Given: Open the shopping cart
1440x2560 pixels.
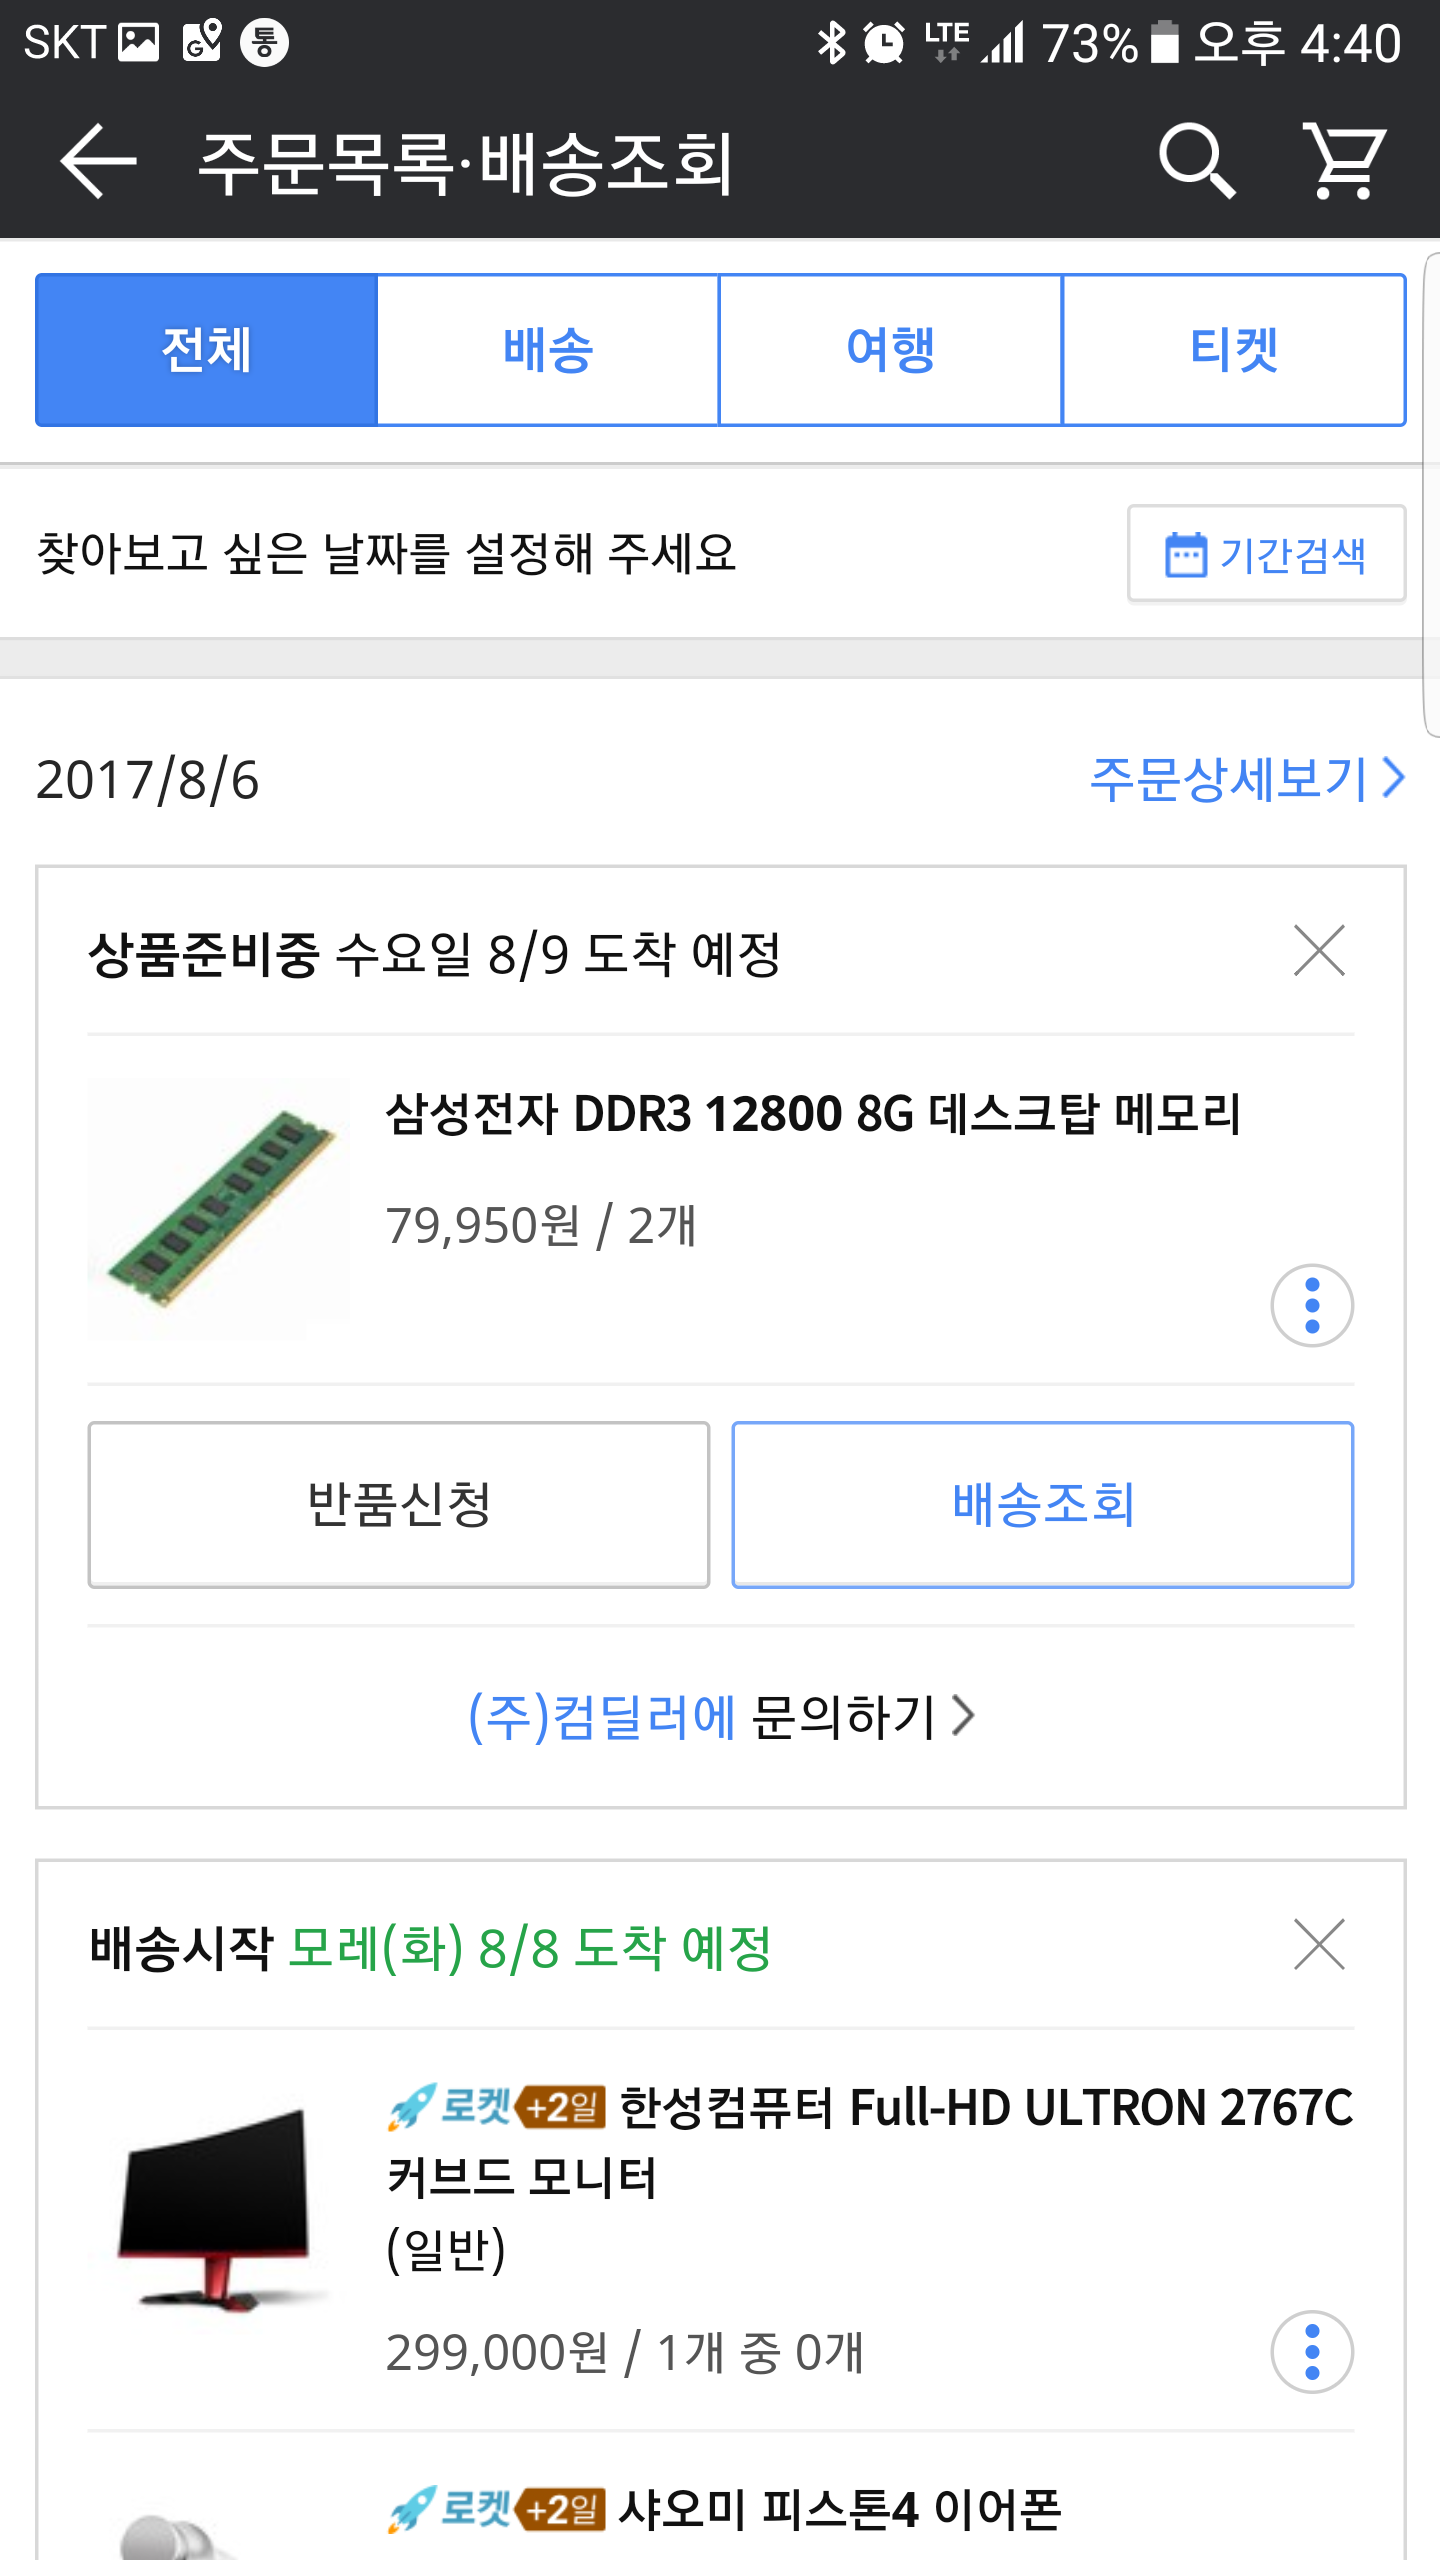Looking at the screenshot, I should point(1344,160).
